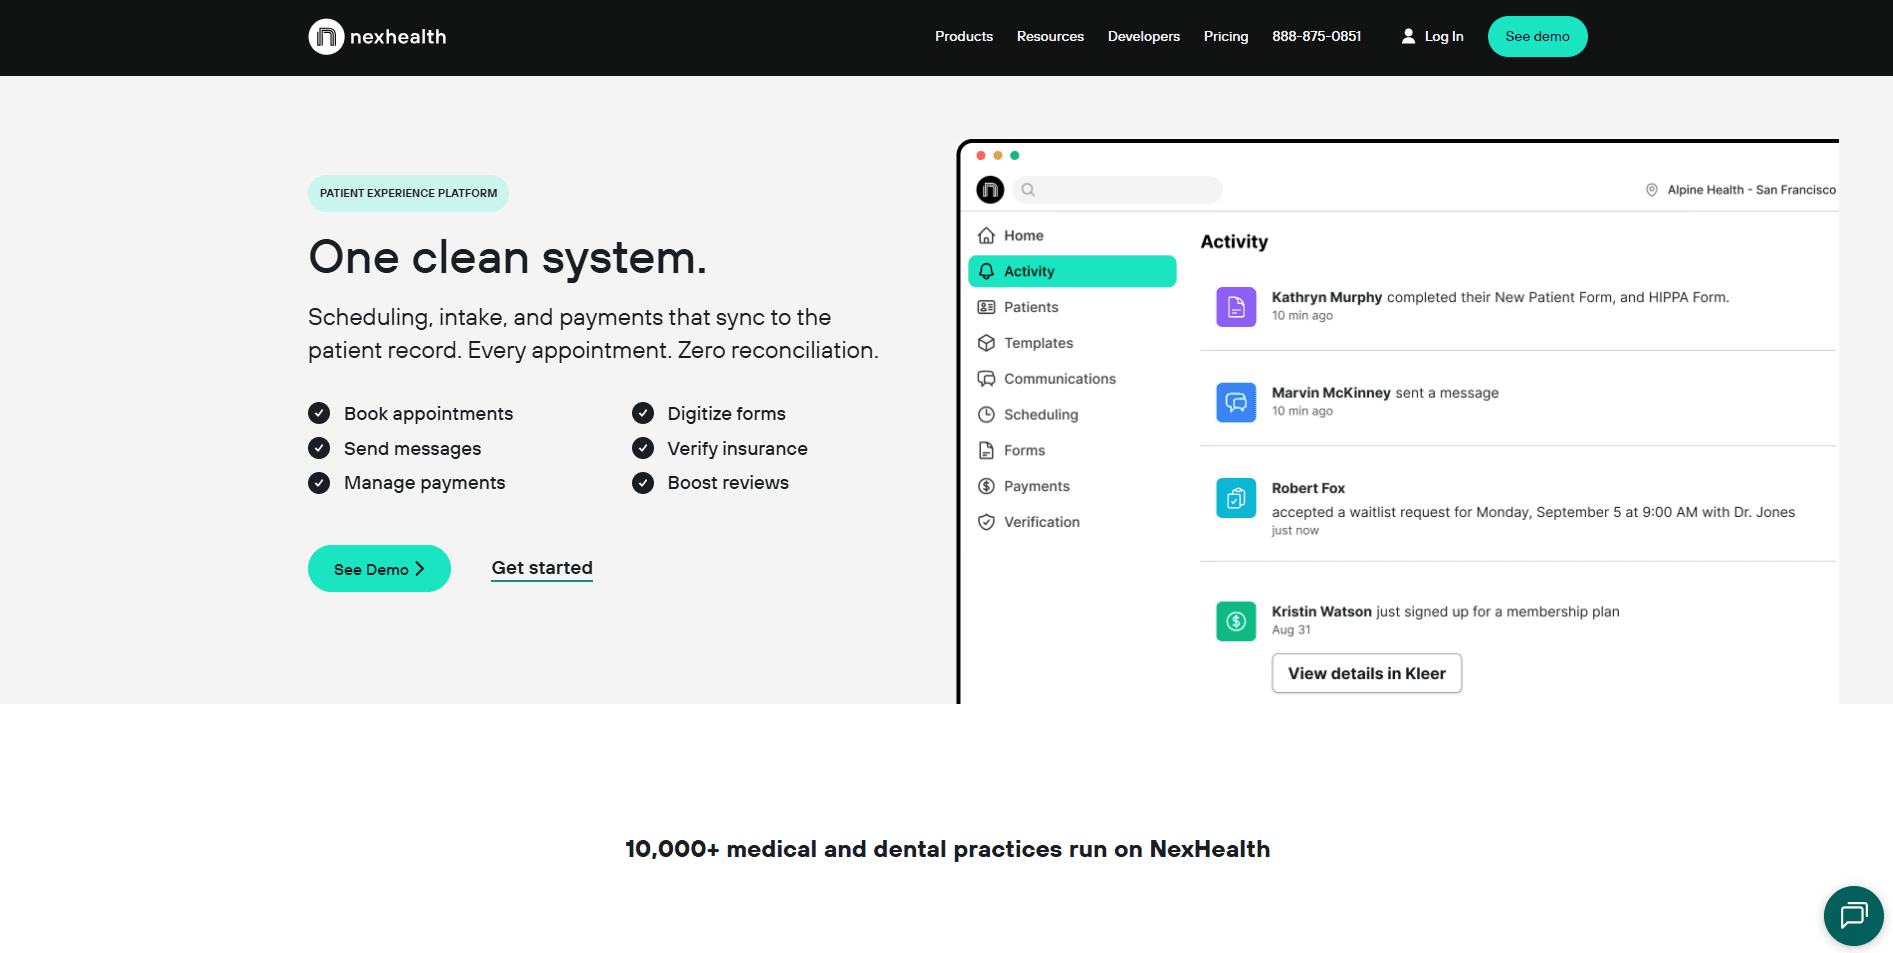Click the user icon beside Log In

tap(1408, 36)
